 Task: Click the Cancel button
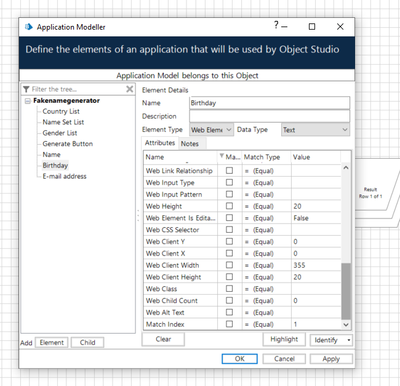click(284, 359)
